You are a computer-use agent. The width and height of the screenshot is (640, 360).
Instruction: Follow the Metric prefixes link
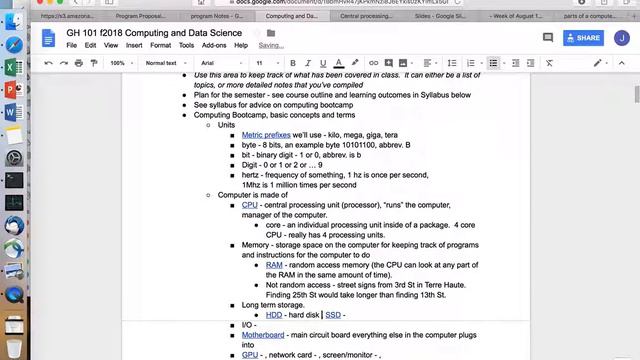click(266, 135)
